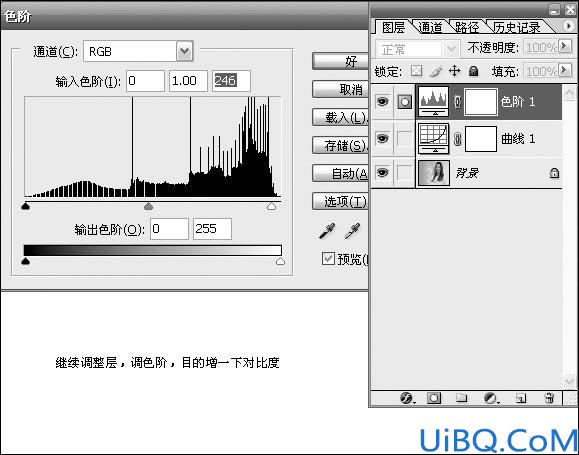Select the gray point eyedropper
Viewport: 579px width, 455px height.
pos(352,231)
